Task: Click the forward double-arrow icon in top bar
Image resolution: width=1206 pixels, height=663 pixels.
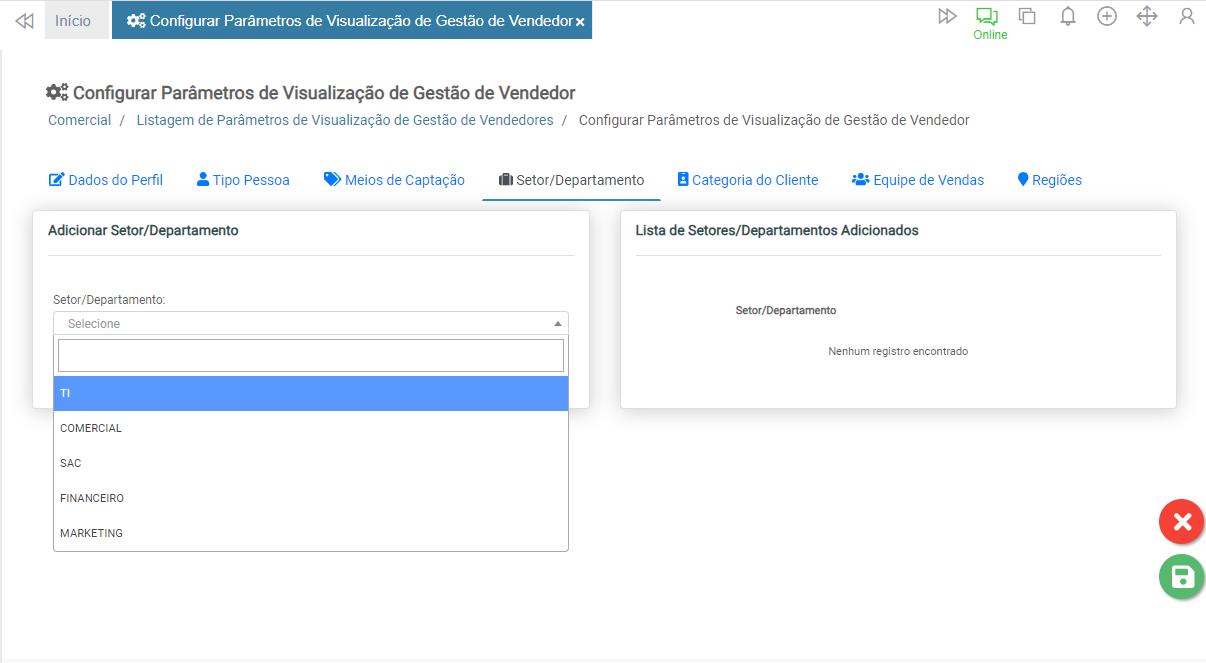Action: [x=947, y=16]
